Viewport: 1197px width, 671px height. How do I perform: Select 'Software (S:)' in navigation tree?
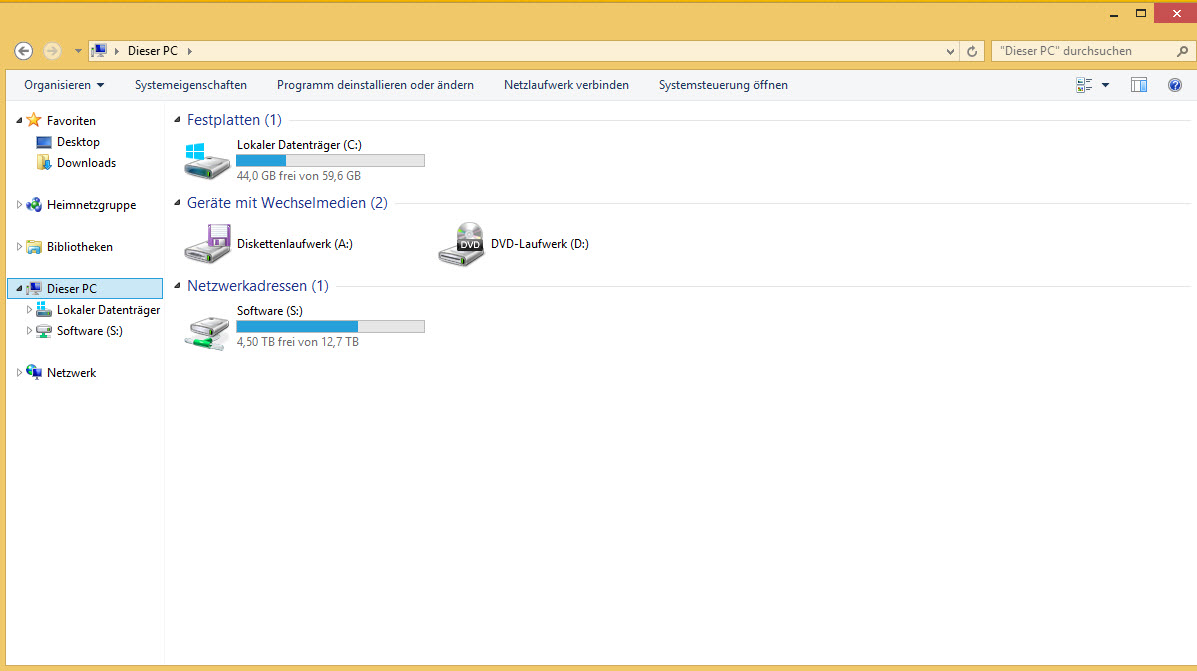coord(89,331)
